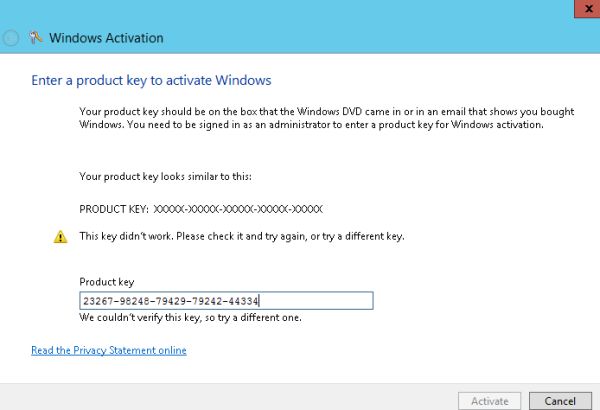
Task: Close the Windows Activation dialog
Action: (x=588, y=8)
